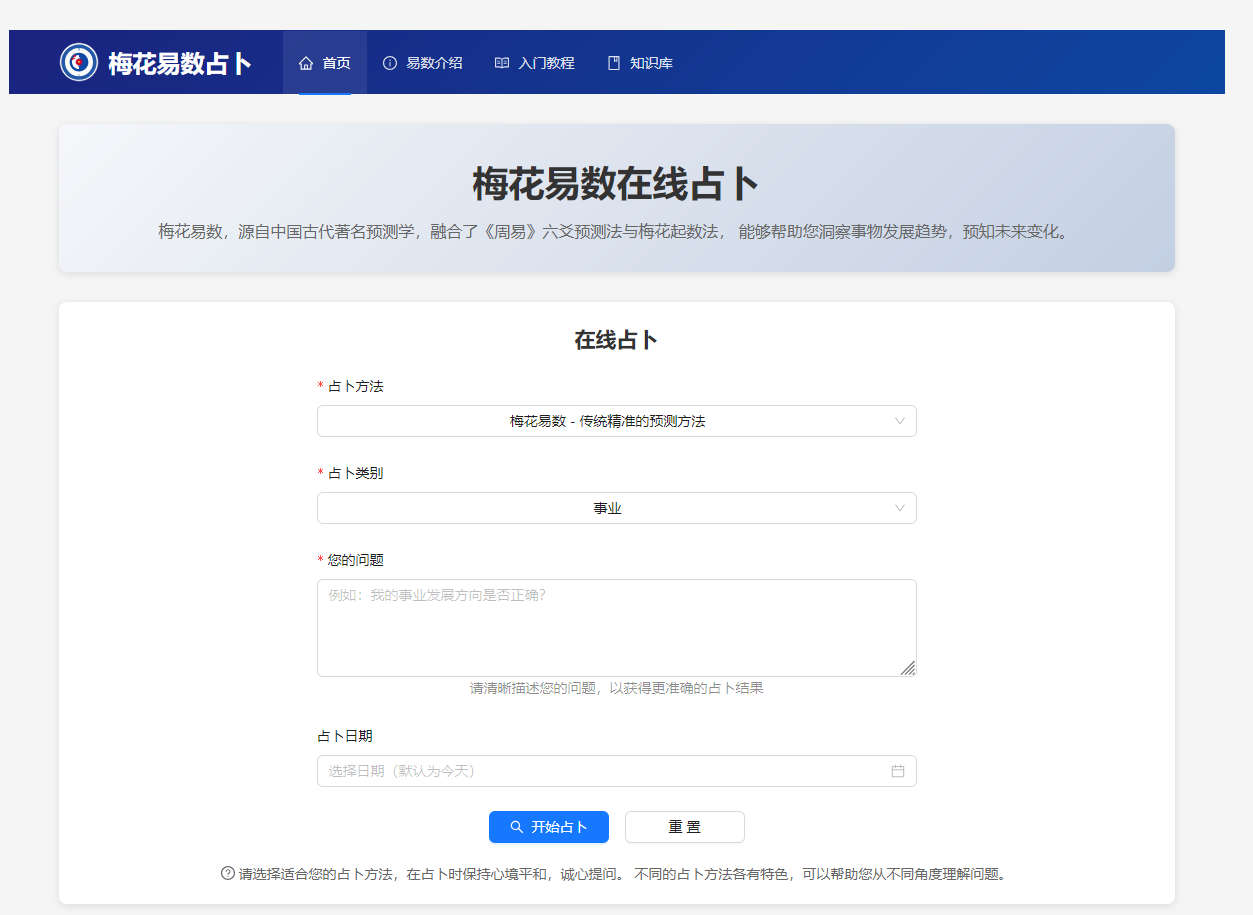Click the 您的问题 field label

click(x=355, y=560)
